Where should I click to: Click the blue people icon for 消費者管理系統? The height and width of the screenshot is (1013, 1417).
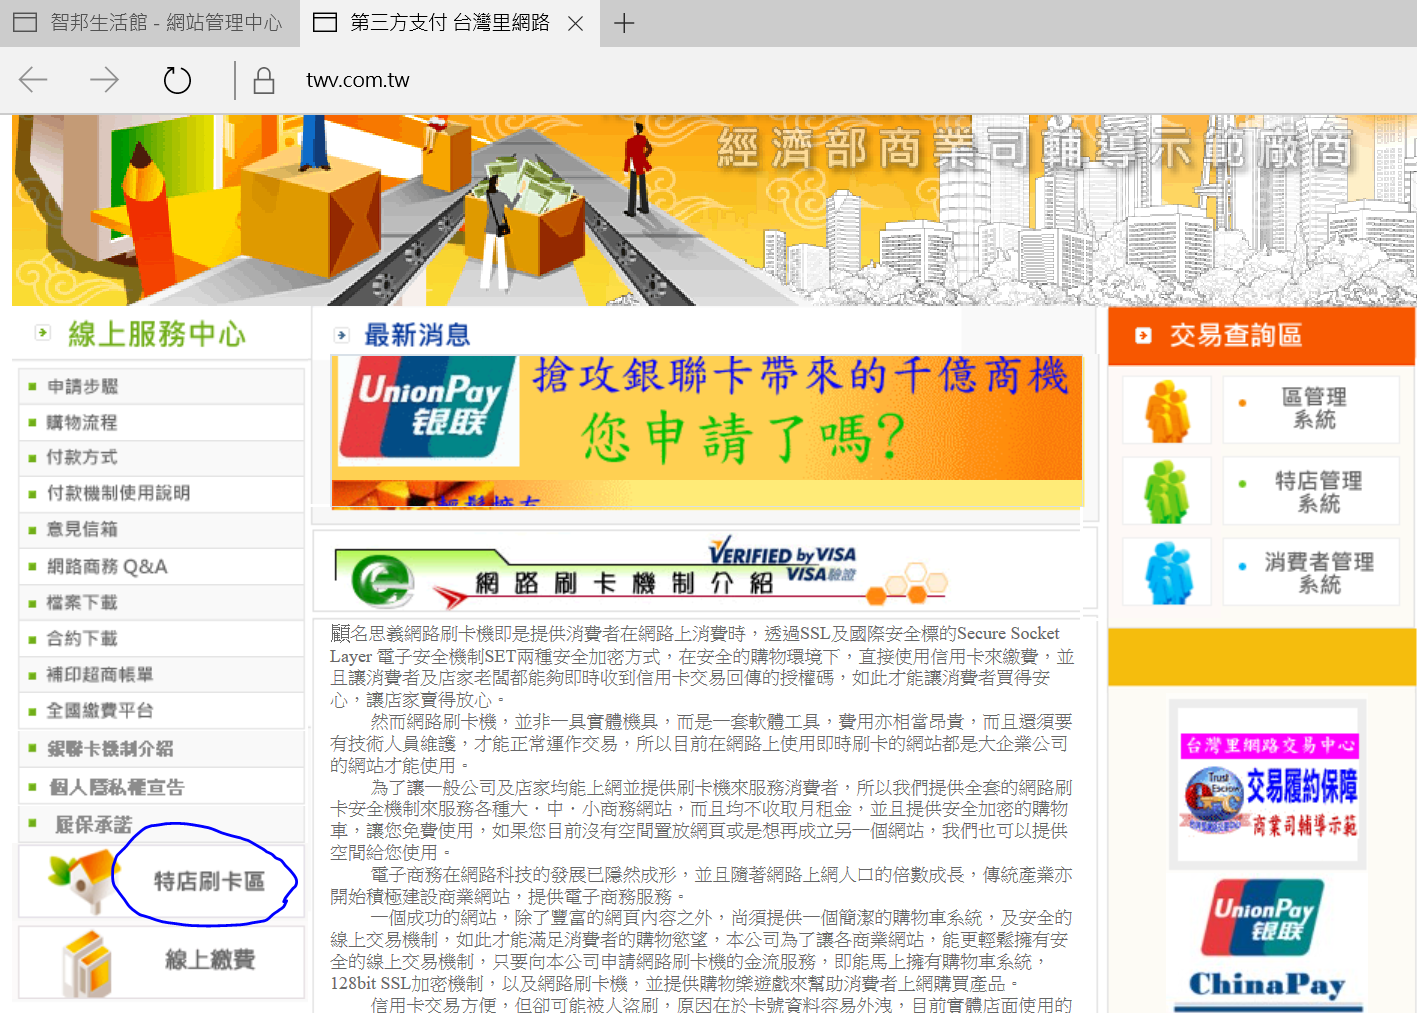(x=1166, y=572)
